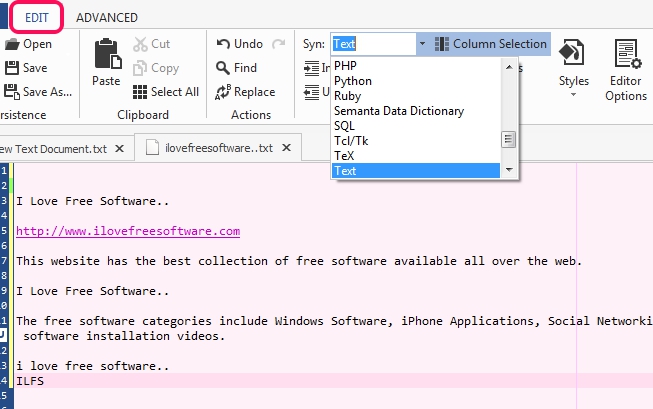
Task: Toggle Column Selection mode
Action: (491, 44)
